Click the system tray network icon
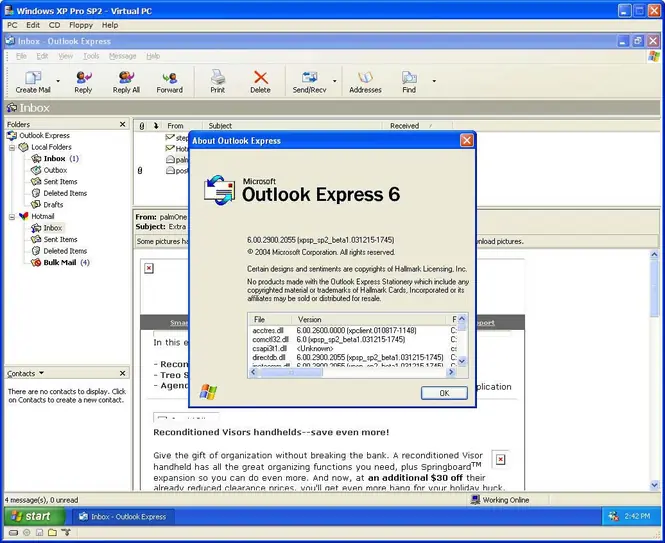This screenshot has width=665, height=543. (x=614, y=516)
